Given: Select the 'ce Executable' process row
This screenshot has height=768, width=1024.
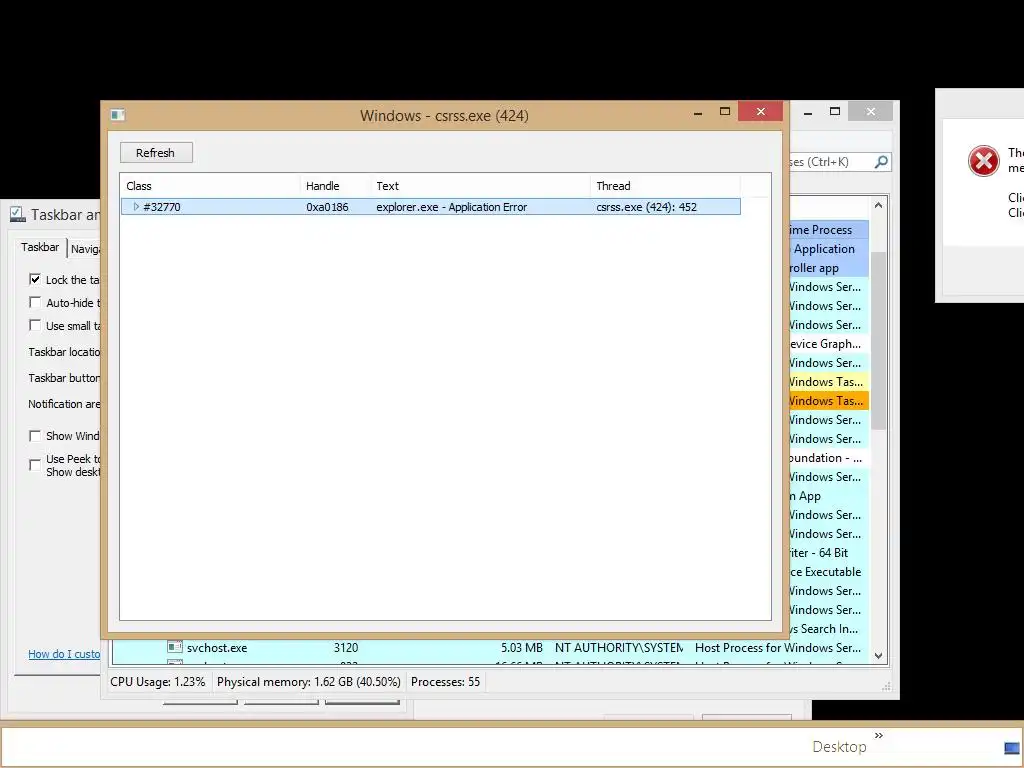Looking at the screenshot, I should click(829, 572).
